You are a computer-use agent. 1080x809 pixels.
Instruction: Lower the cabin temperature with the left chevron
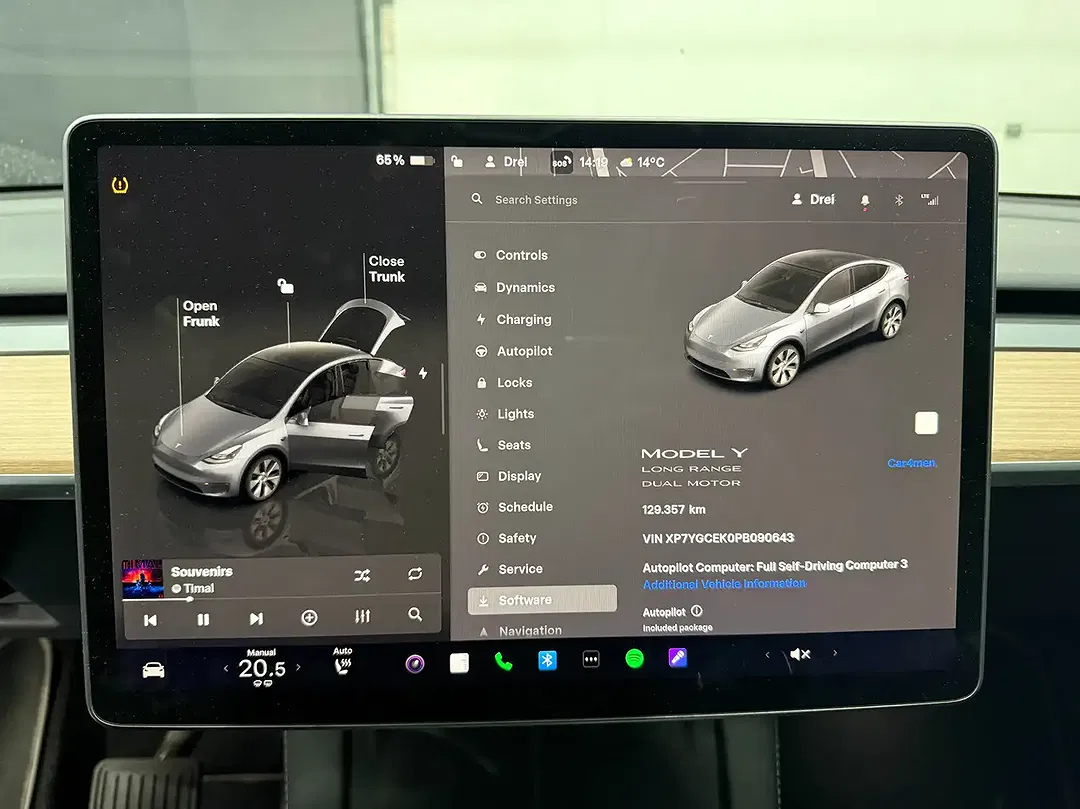coord(225,667)
